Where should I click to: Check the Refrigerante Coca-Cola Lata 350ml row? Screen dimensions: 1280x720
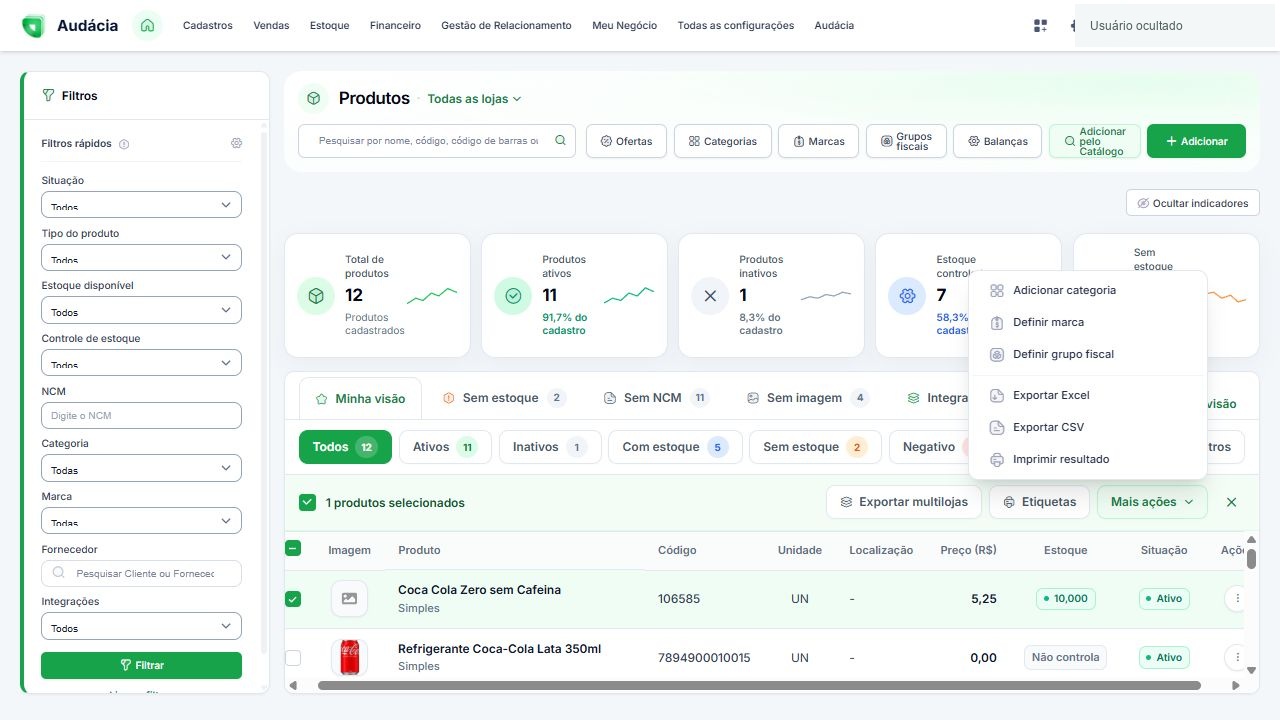tap(293, 658)
